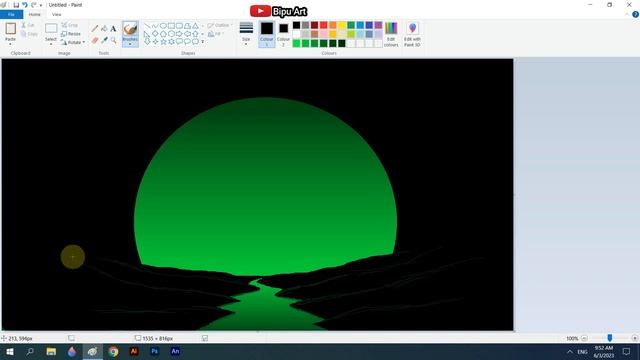Open Chrome from the taskbar
The height and width of the screenshot is (360, 640).
113,351
